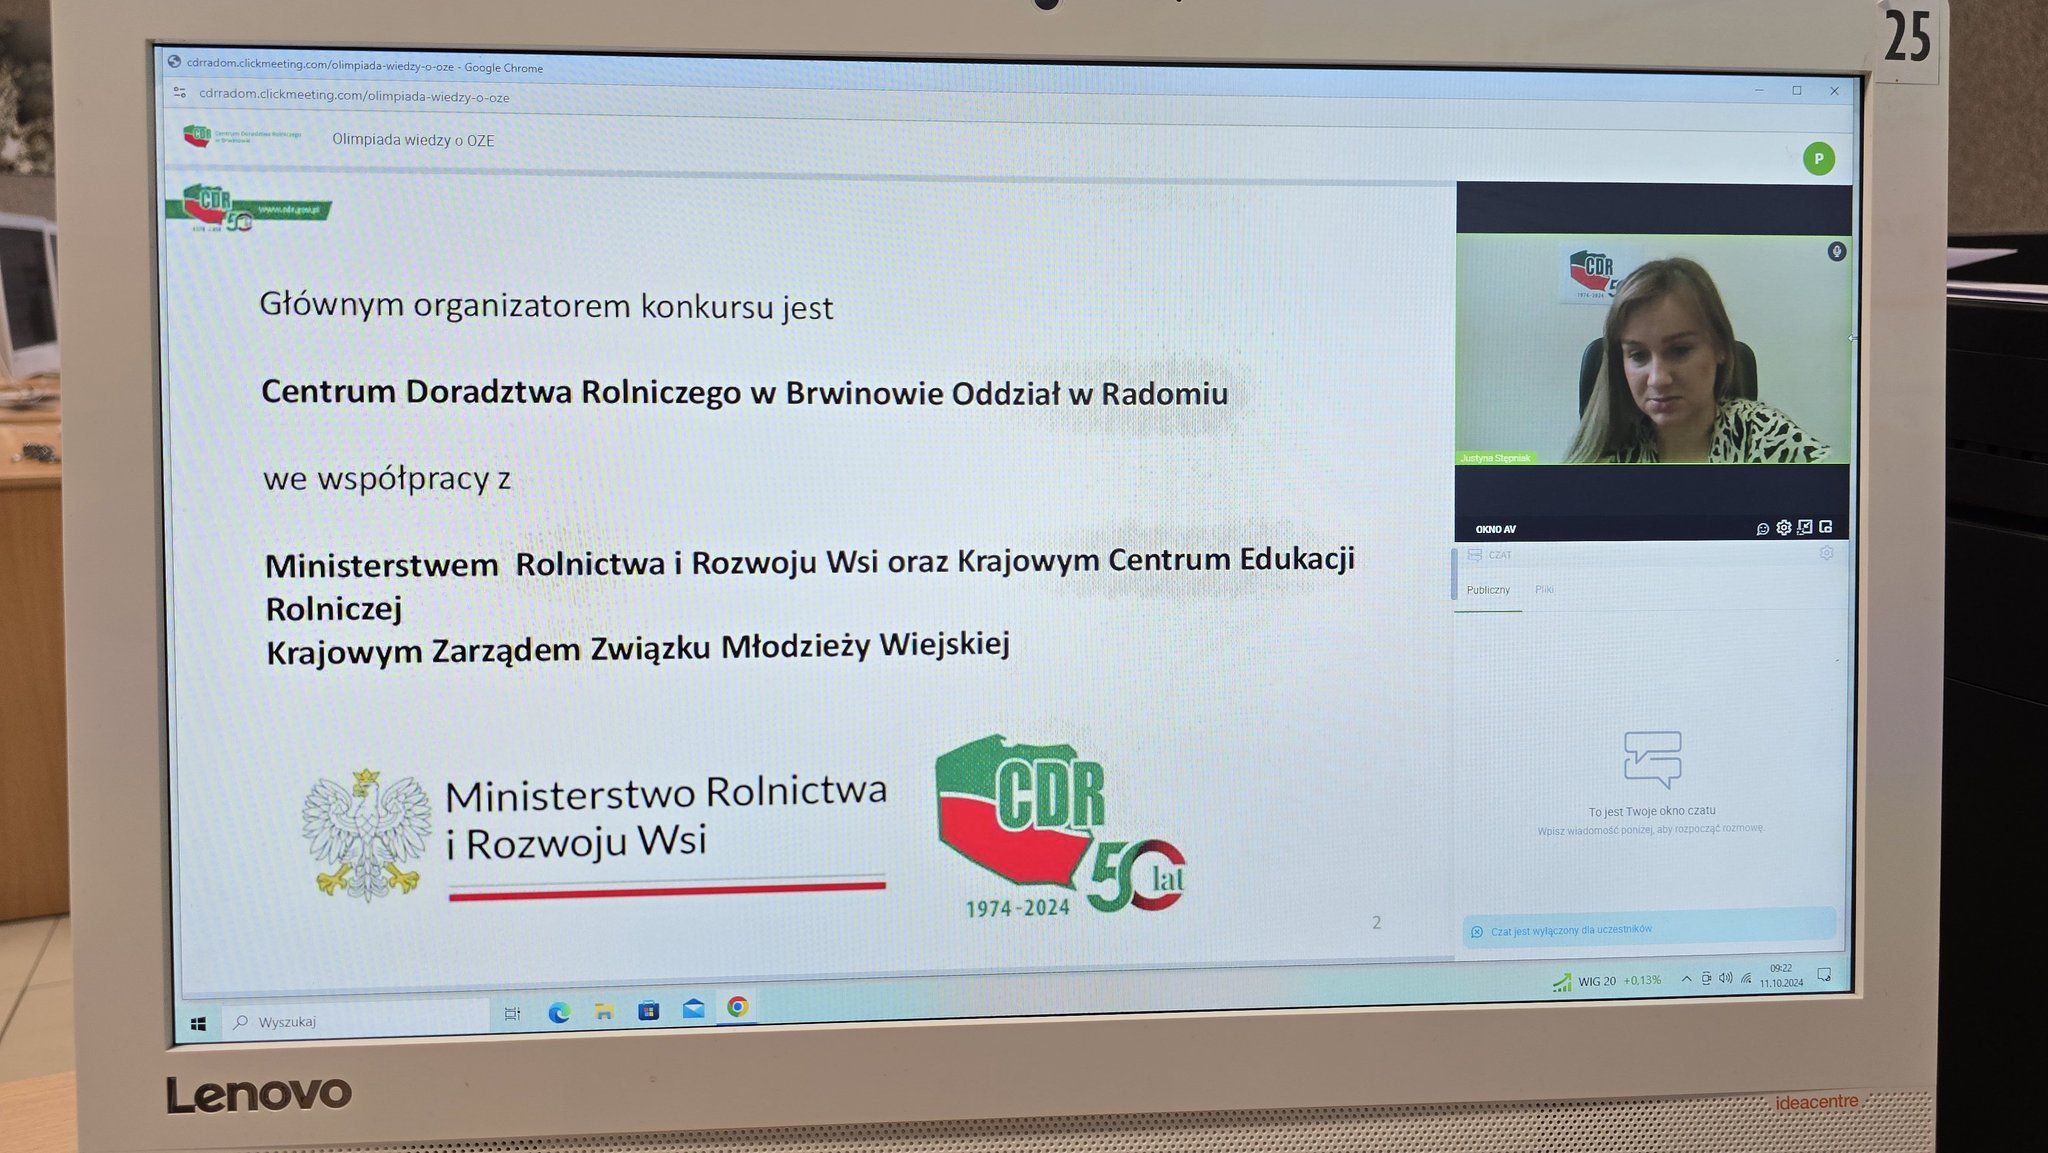Open AV window settings gear

pyautogui.click(x=1783, y=527)
